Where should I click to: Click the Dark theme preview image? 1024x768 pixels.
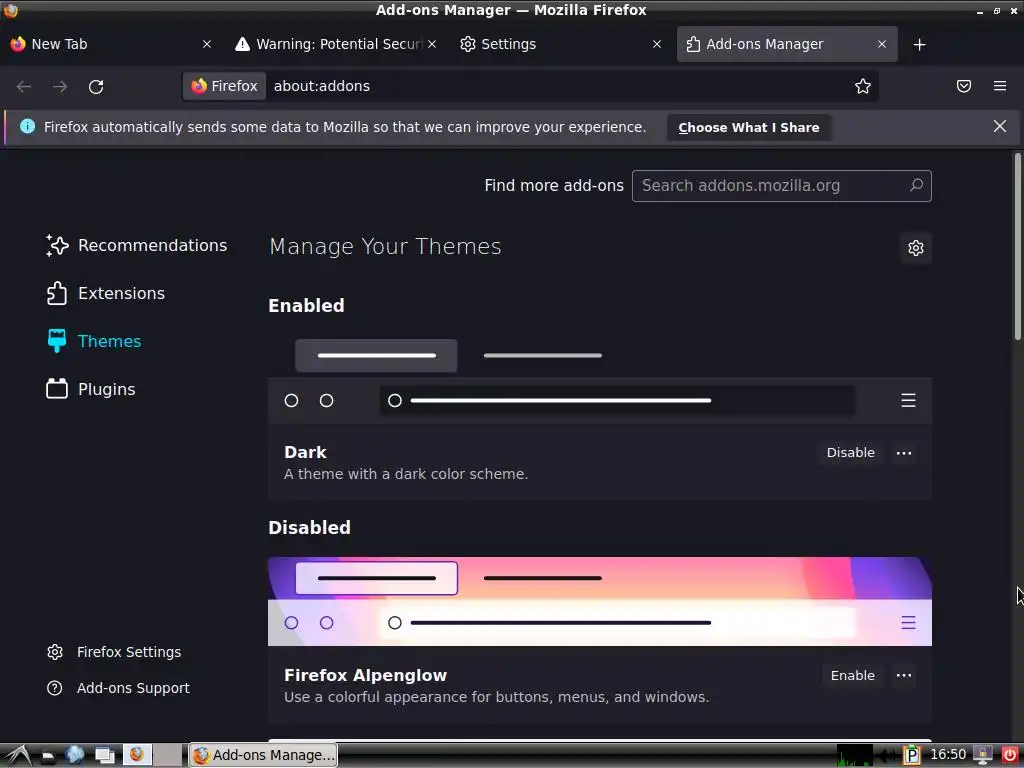point(600,379)
